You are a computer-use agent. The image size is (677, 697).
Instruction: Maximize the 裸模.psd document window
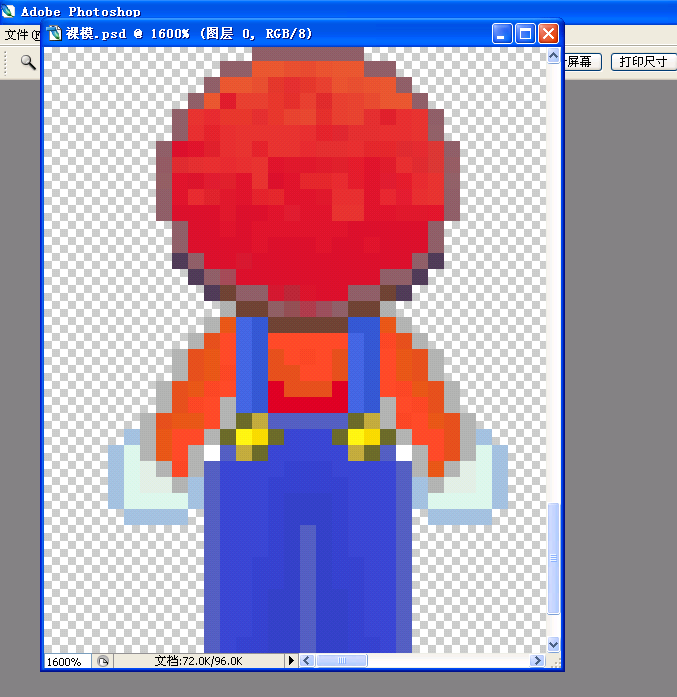(525, 33)
